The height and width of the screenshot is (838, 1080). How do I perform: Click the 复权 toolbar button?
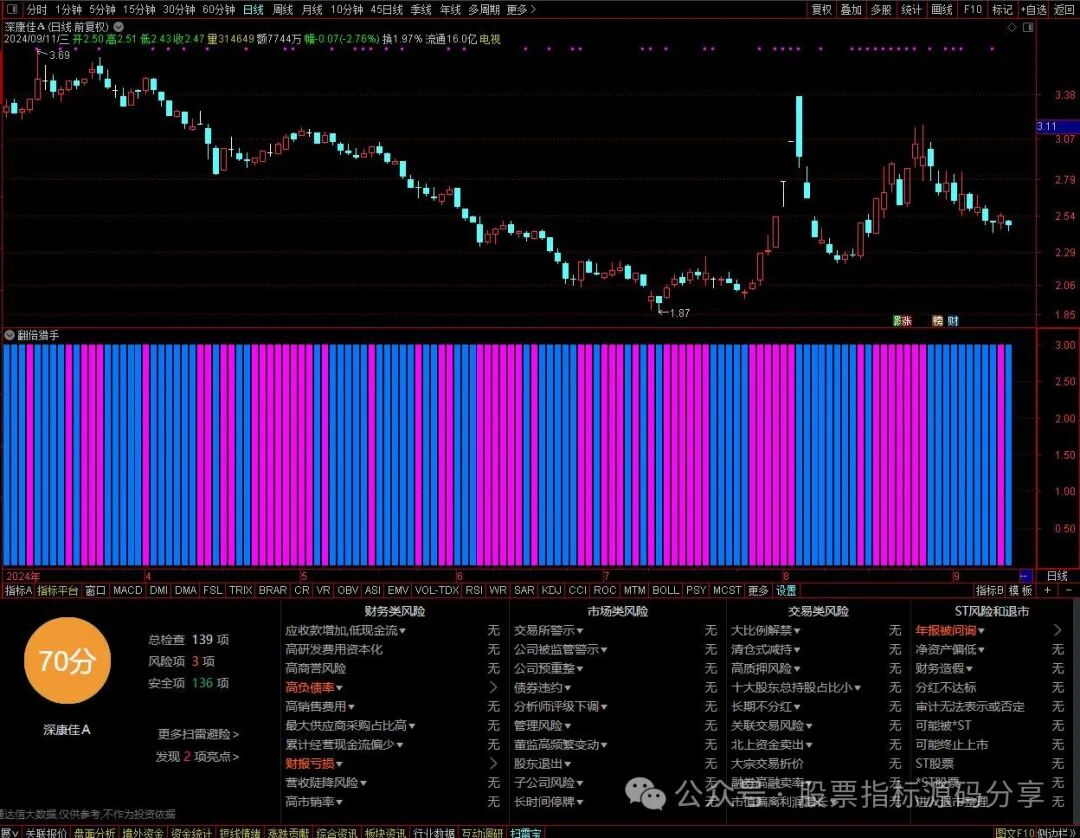coord(822,10)
